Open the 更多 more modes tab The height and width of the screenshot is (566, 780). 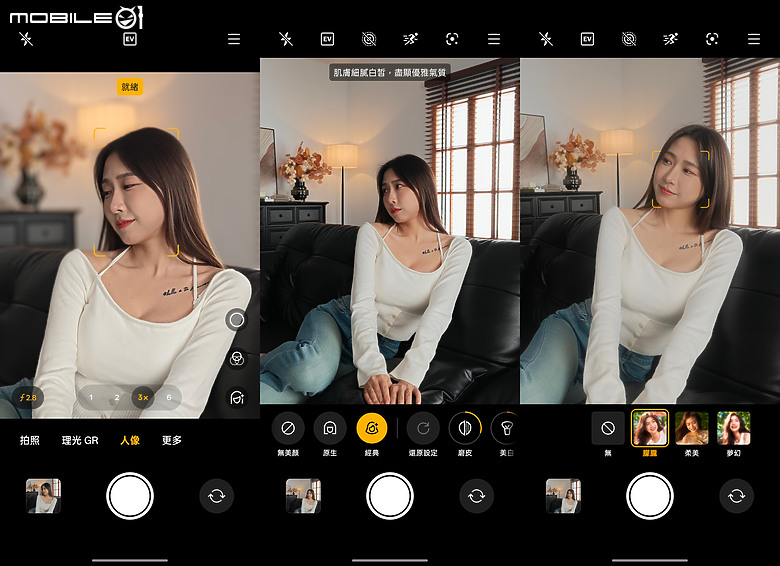[x=172, y=440]
